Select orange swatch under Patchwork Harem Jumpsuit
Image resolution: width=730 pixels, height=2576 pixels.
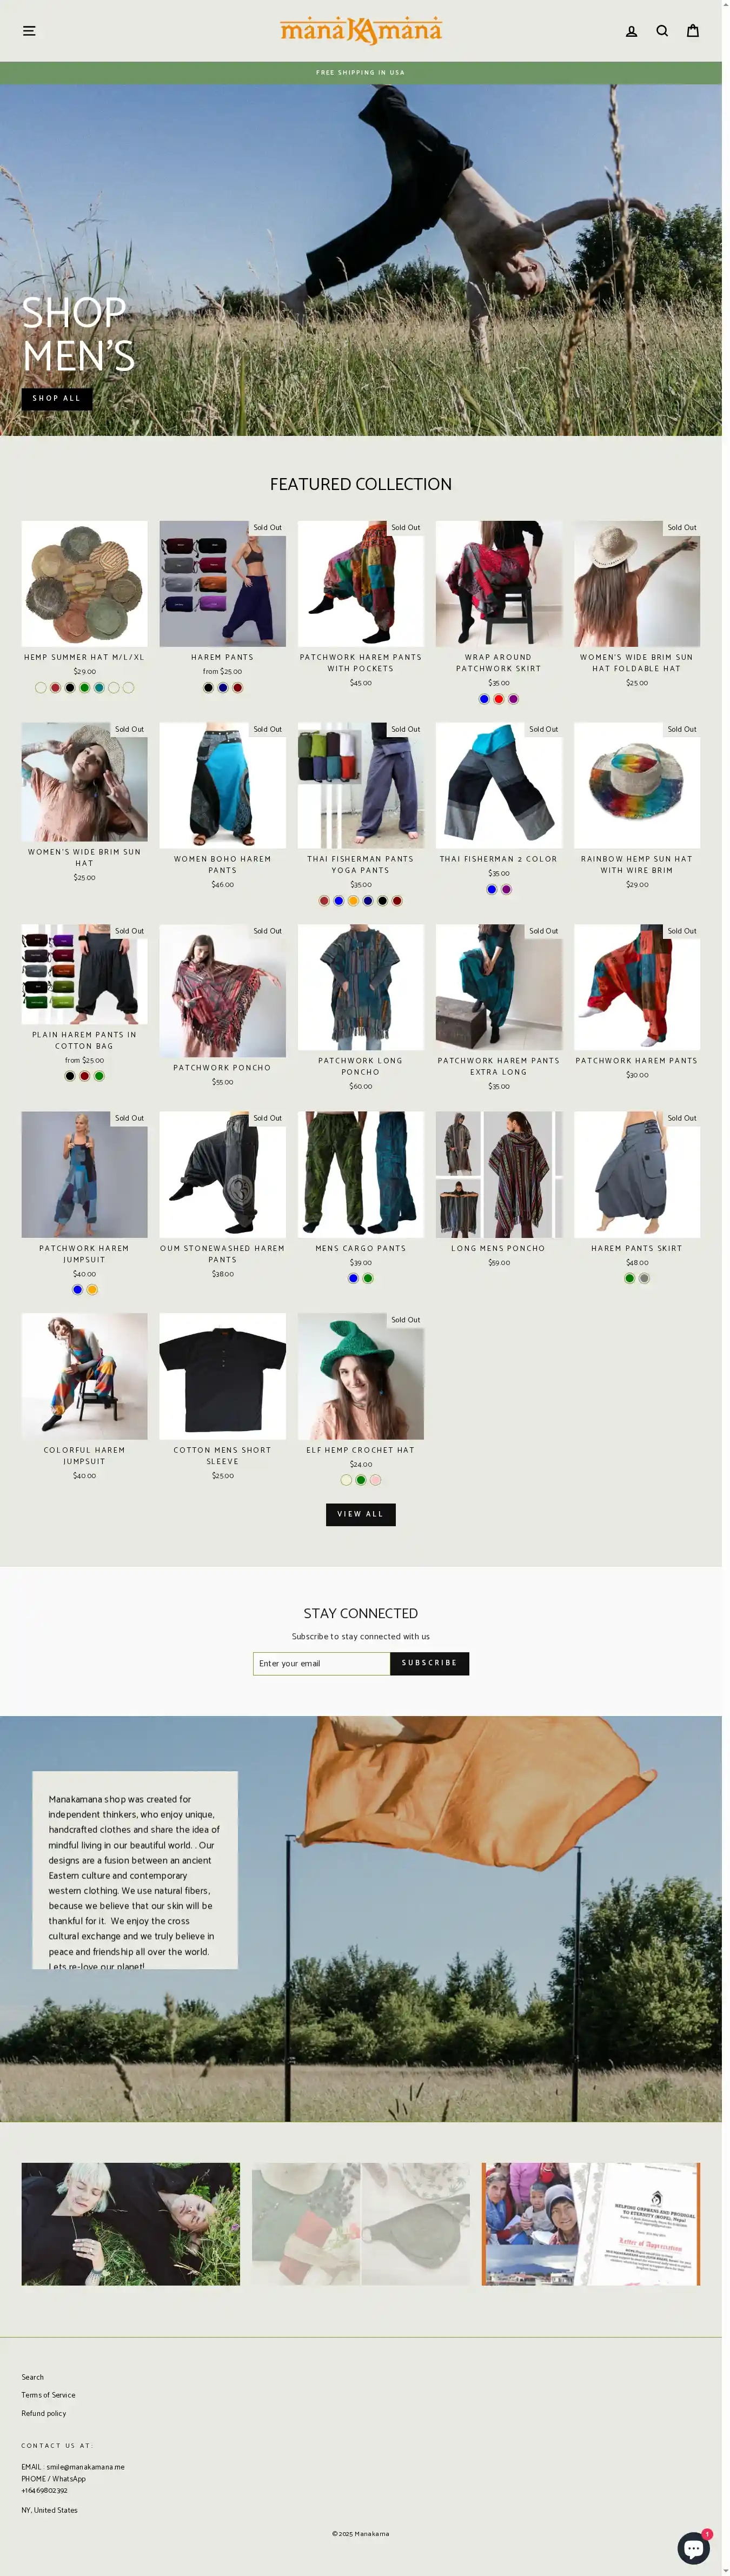(92, 1290)
